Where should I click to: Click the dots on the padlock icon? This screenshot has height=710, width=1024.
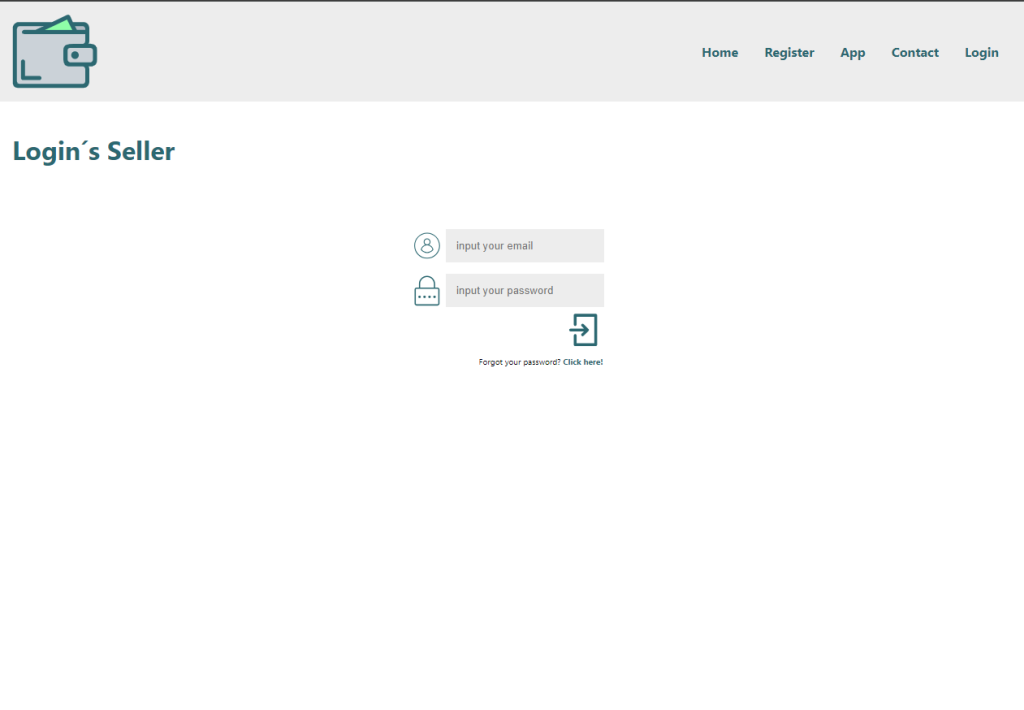tap(427, 297)
